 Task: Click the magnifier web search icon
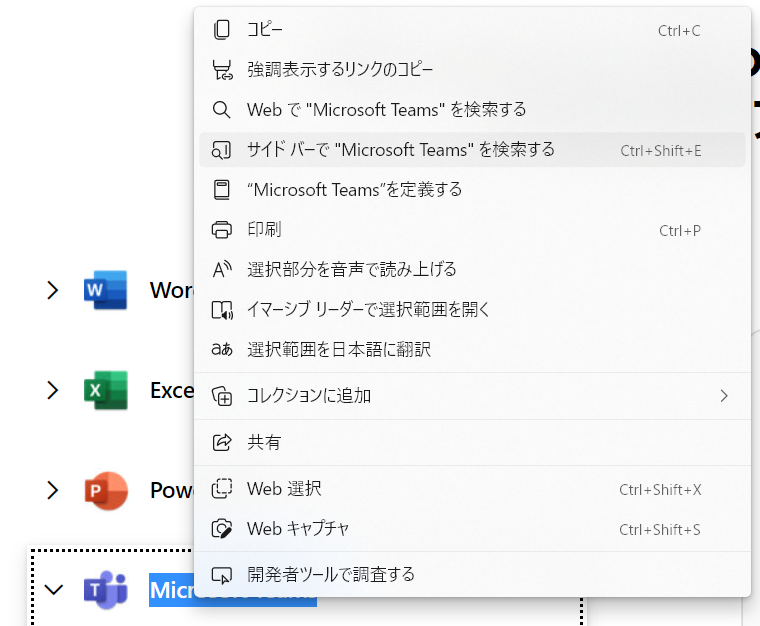point(222,110)
